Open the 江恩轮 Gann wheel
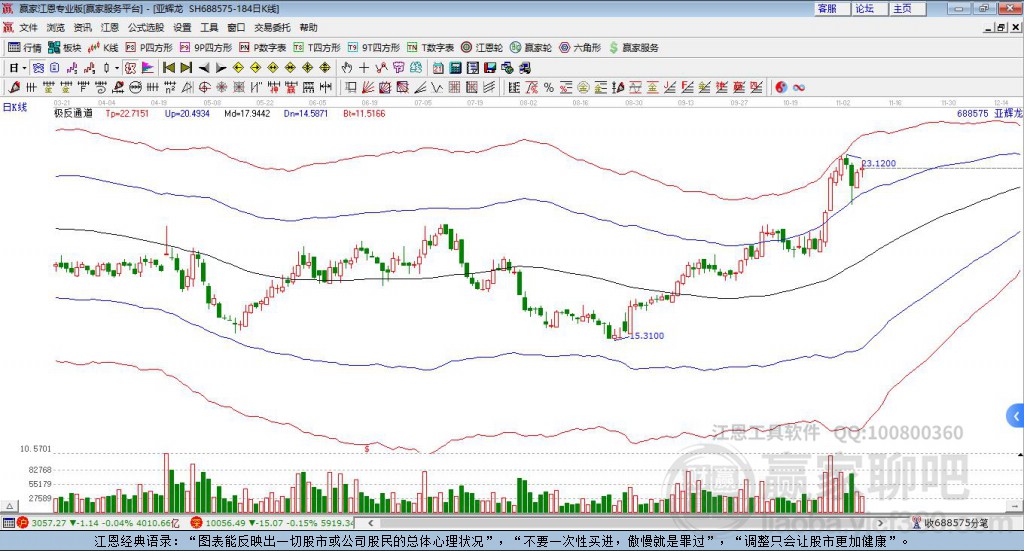 coord(482,48)
